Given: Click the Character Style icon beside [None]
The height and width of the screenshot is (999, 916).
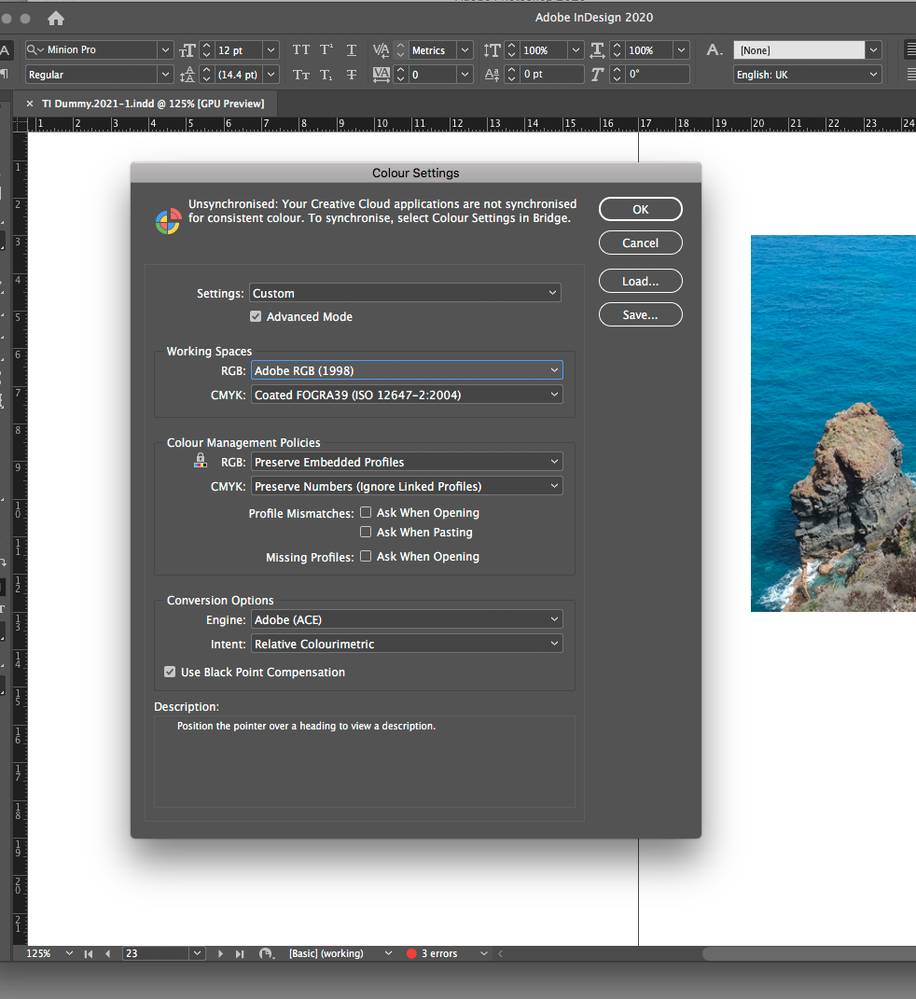Looking at the screenshot, I should click(x=714, y=50).
